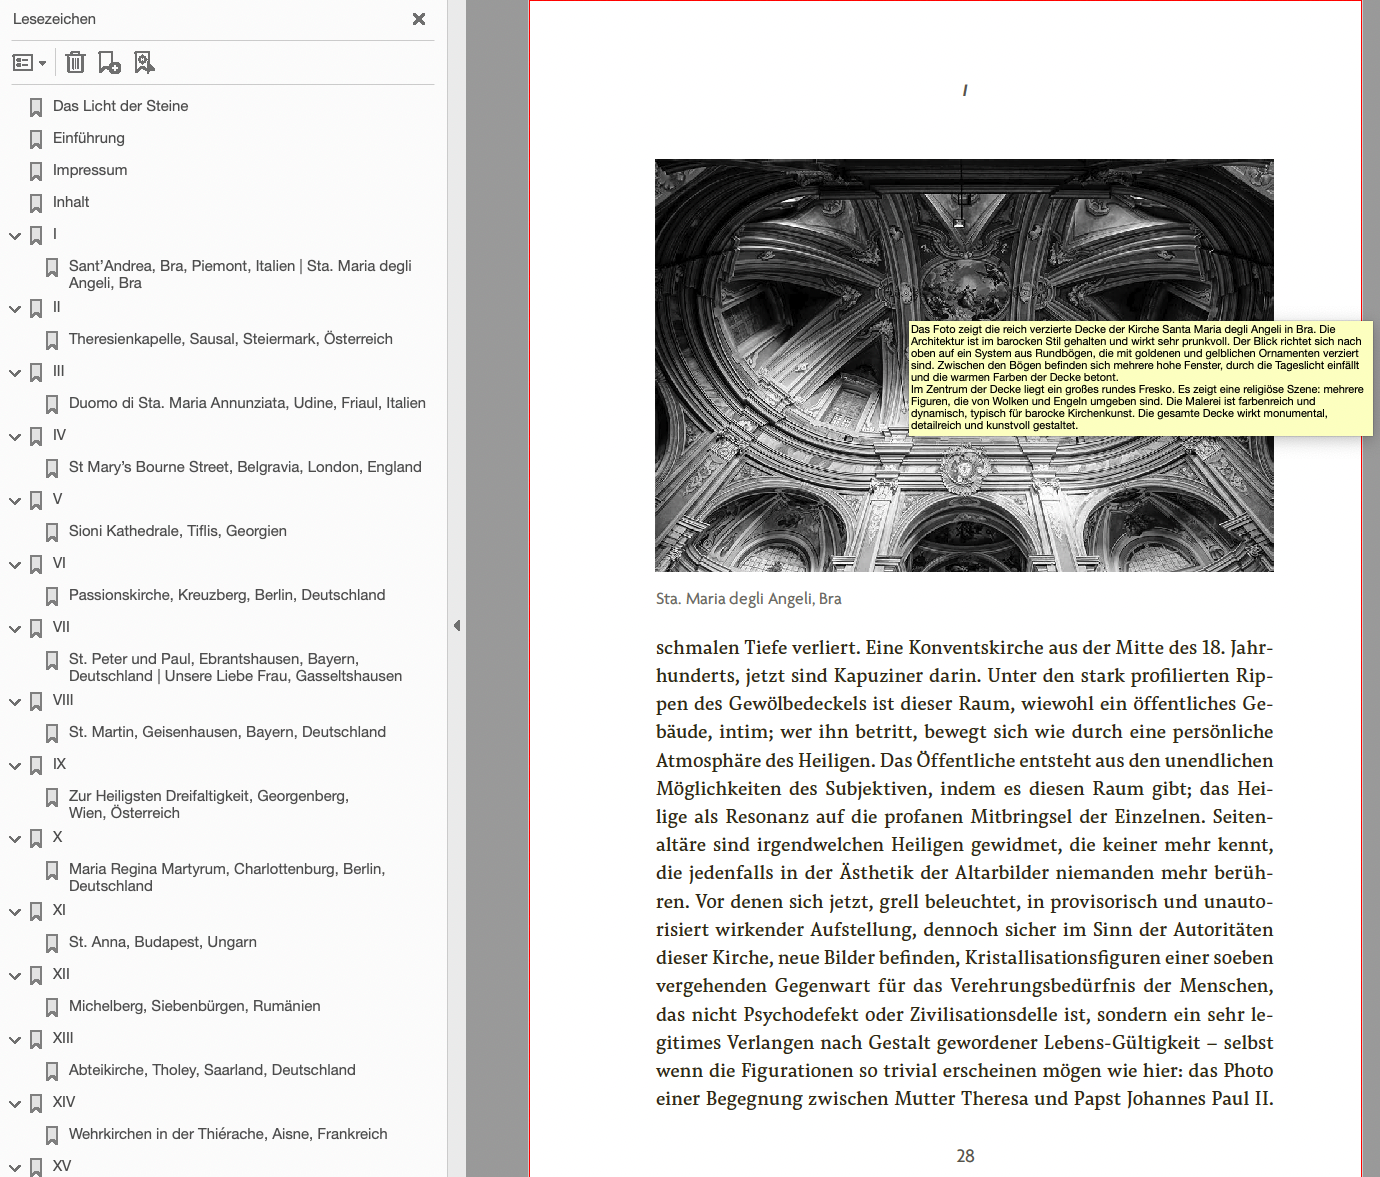Click page number 28
The width and height of the screenshot is (1380, 1177).
[965, 1156]
